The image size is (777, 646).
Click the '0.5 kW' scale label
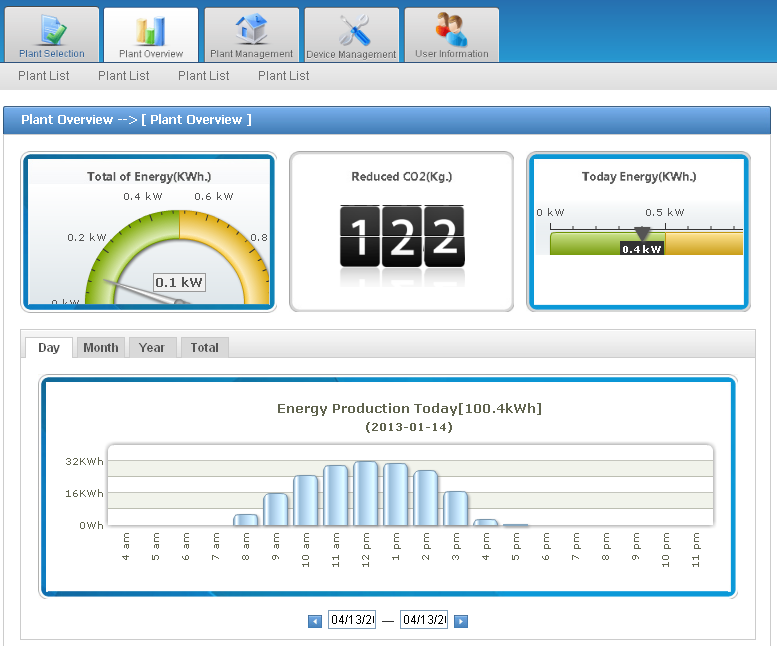pos(665,212)
